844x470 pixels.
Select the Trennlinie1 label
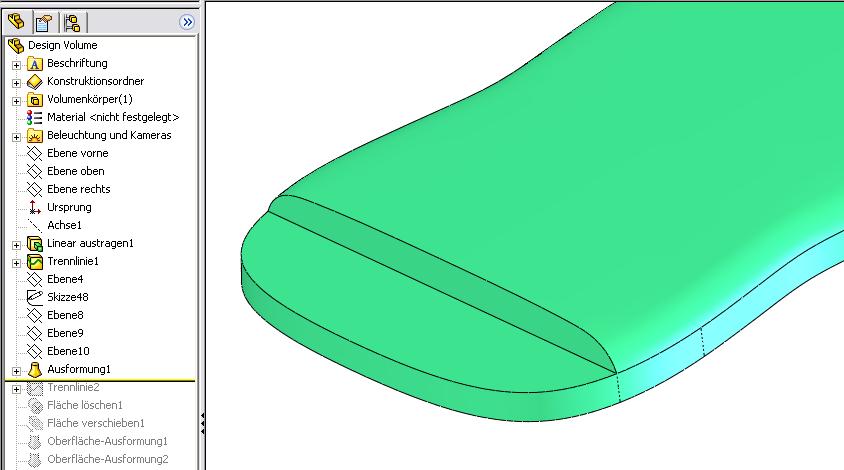(73, 261)
